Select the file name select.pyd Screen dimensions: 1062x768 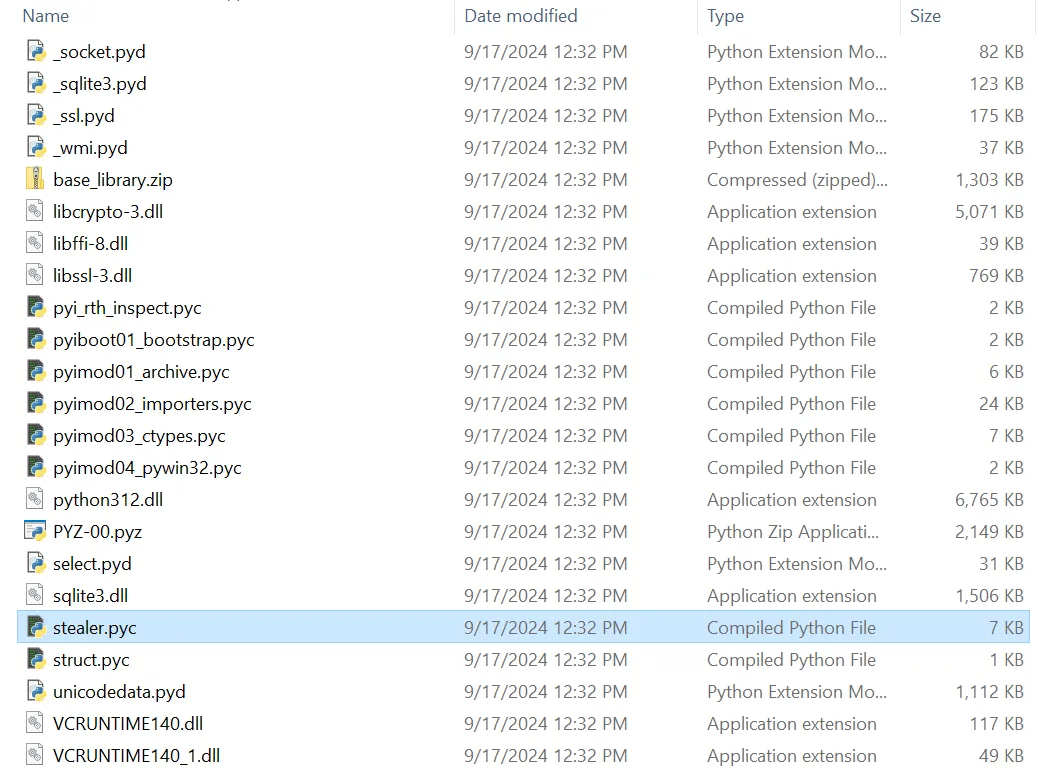(92, 563)
